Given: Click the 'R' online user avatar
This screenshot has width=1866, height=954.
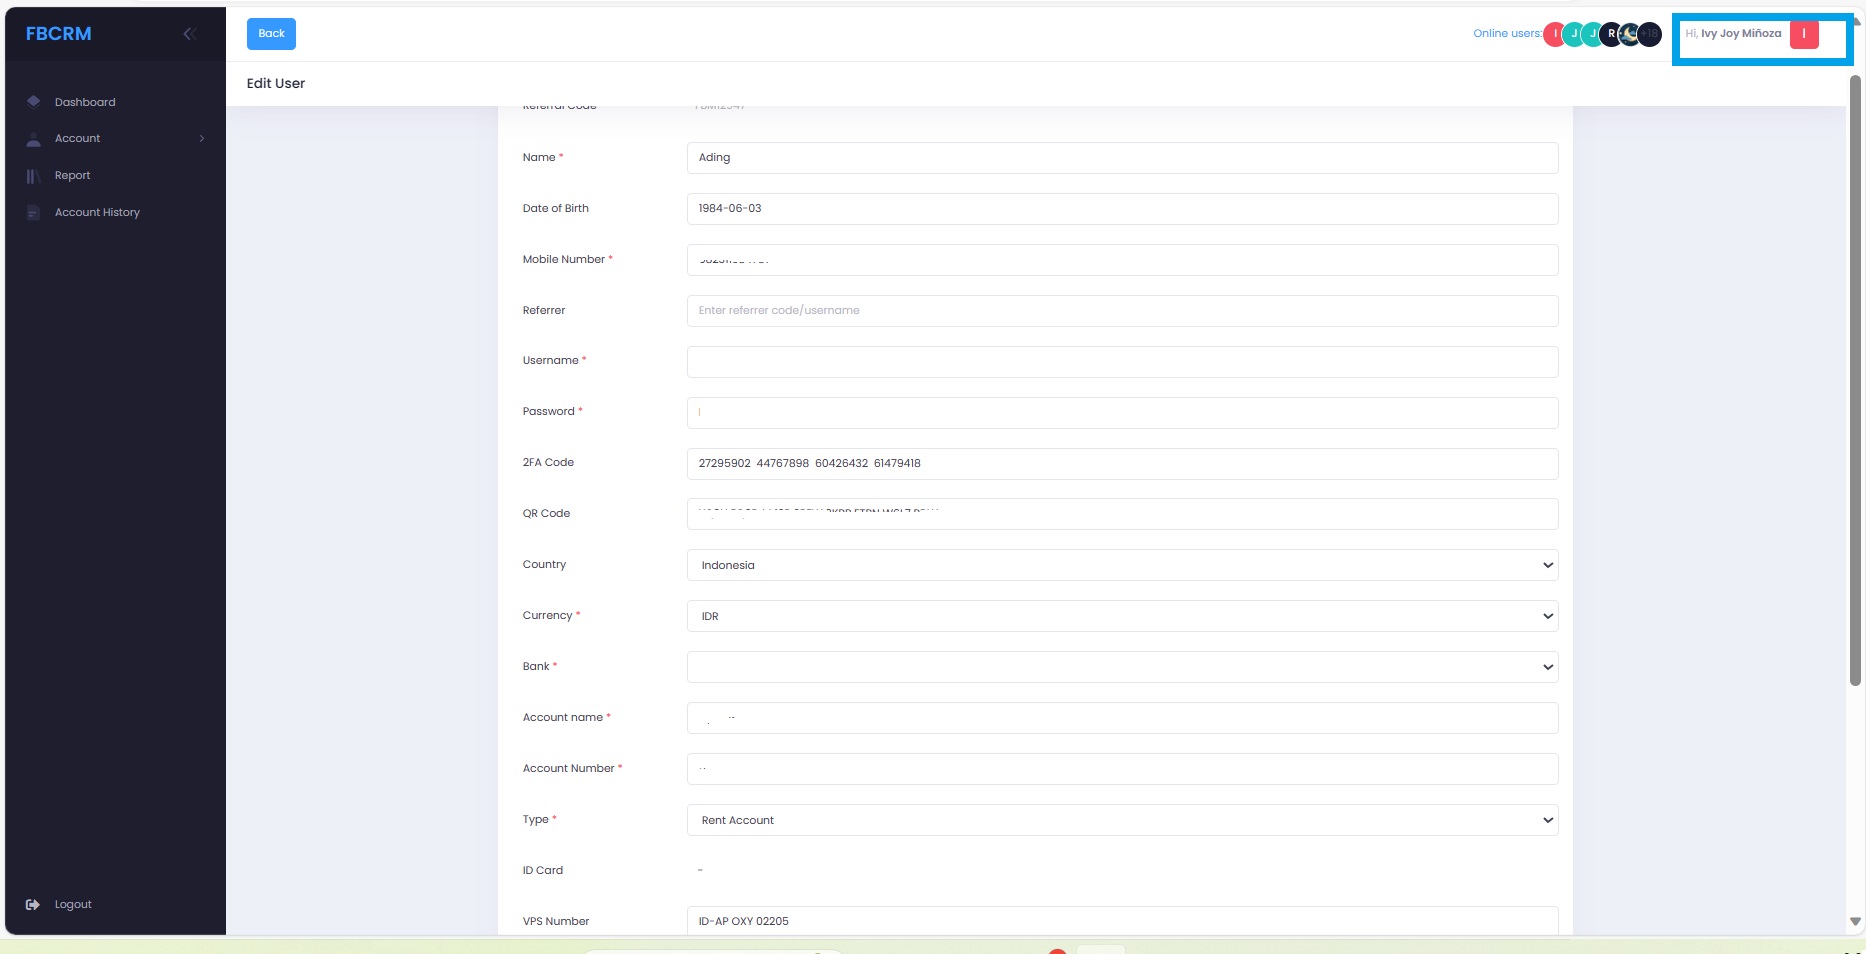Looking at the screenshot, I should [1612, 34].
